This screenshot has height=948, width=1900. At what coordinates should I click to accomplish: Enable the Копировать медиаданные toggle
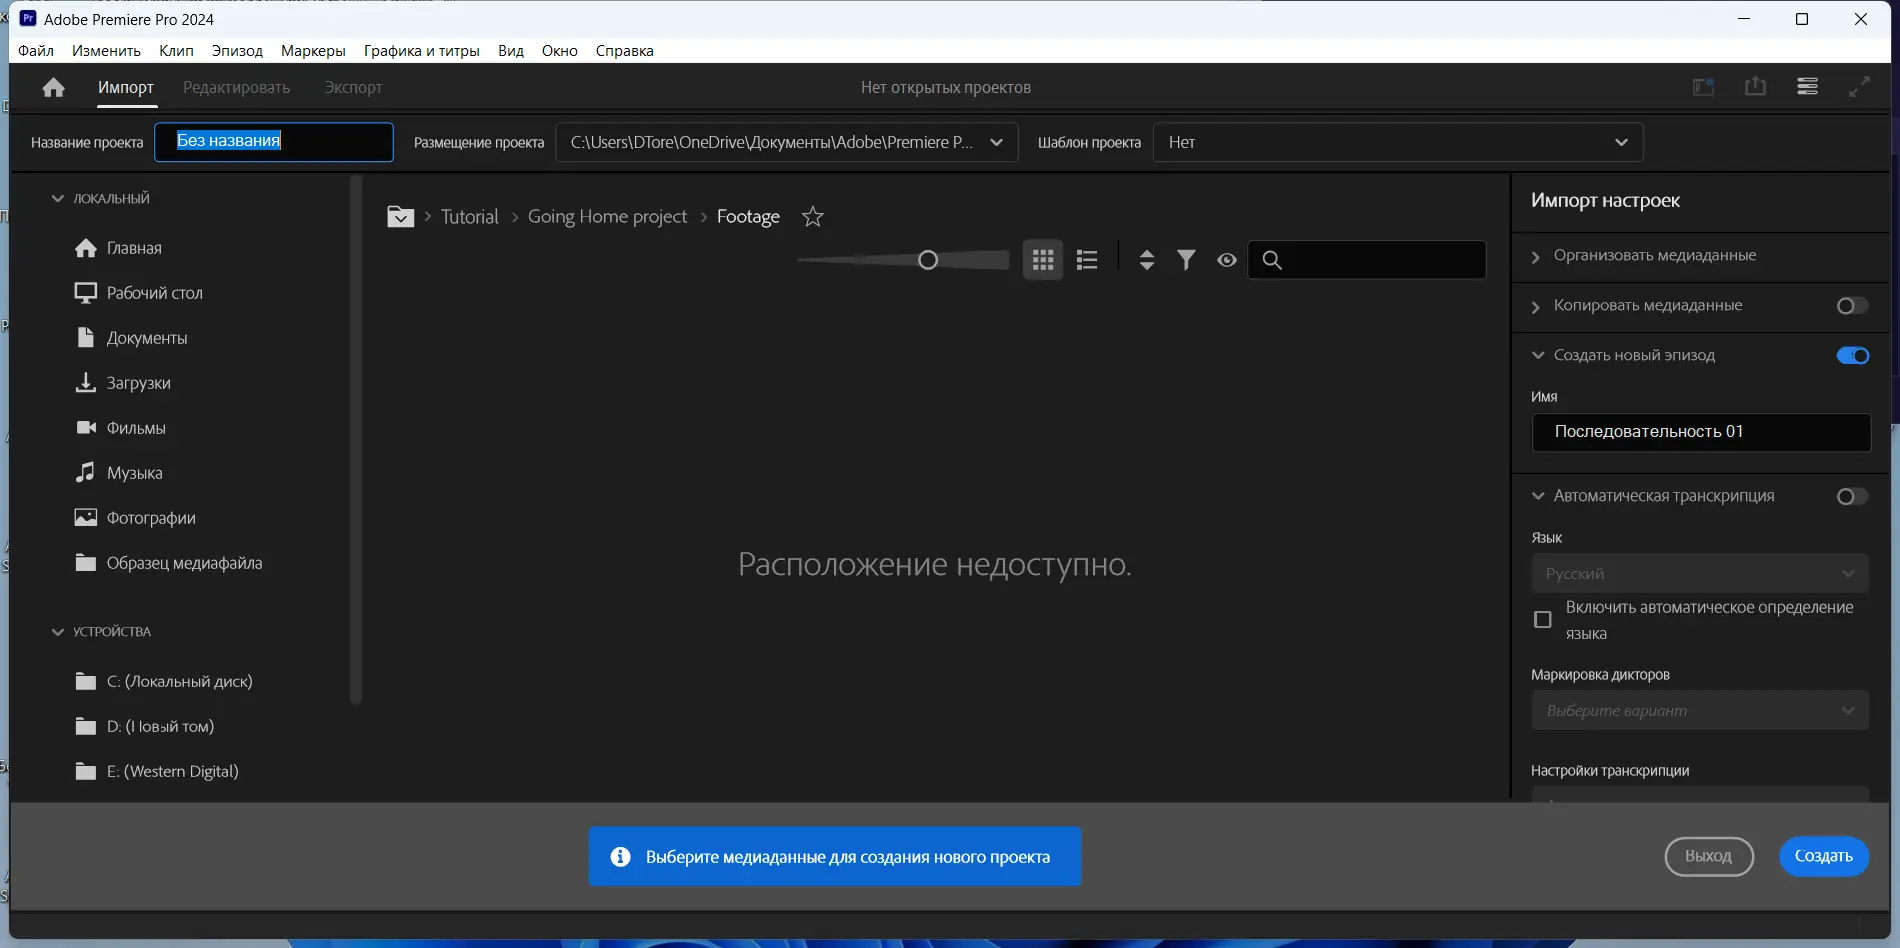coord(1851,306)
